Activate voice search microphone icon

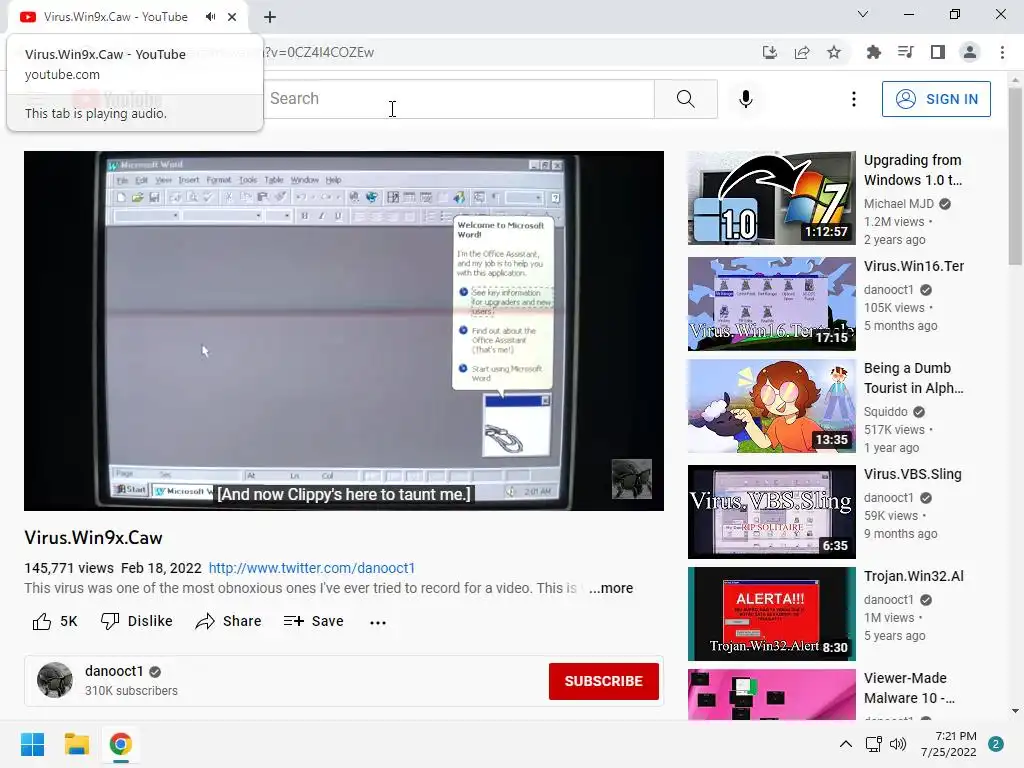coord(746,99)
